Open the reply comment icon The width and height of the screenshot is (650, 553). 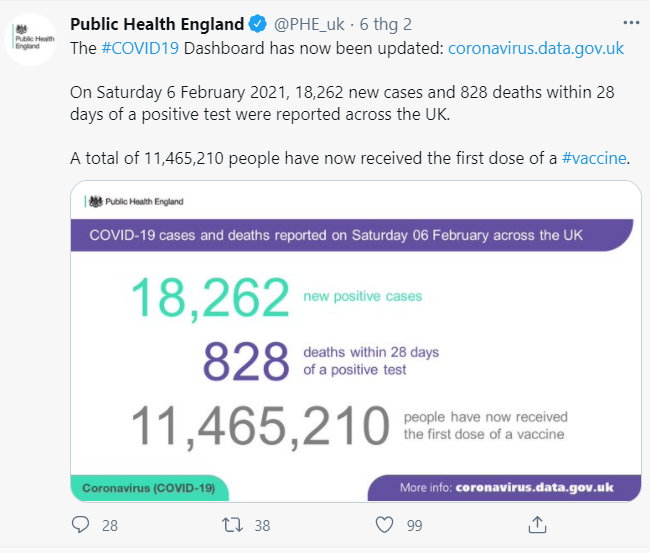[x=80, y=524]
